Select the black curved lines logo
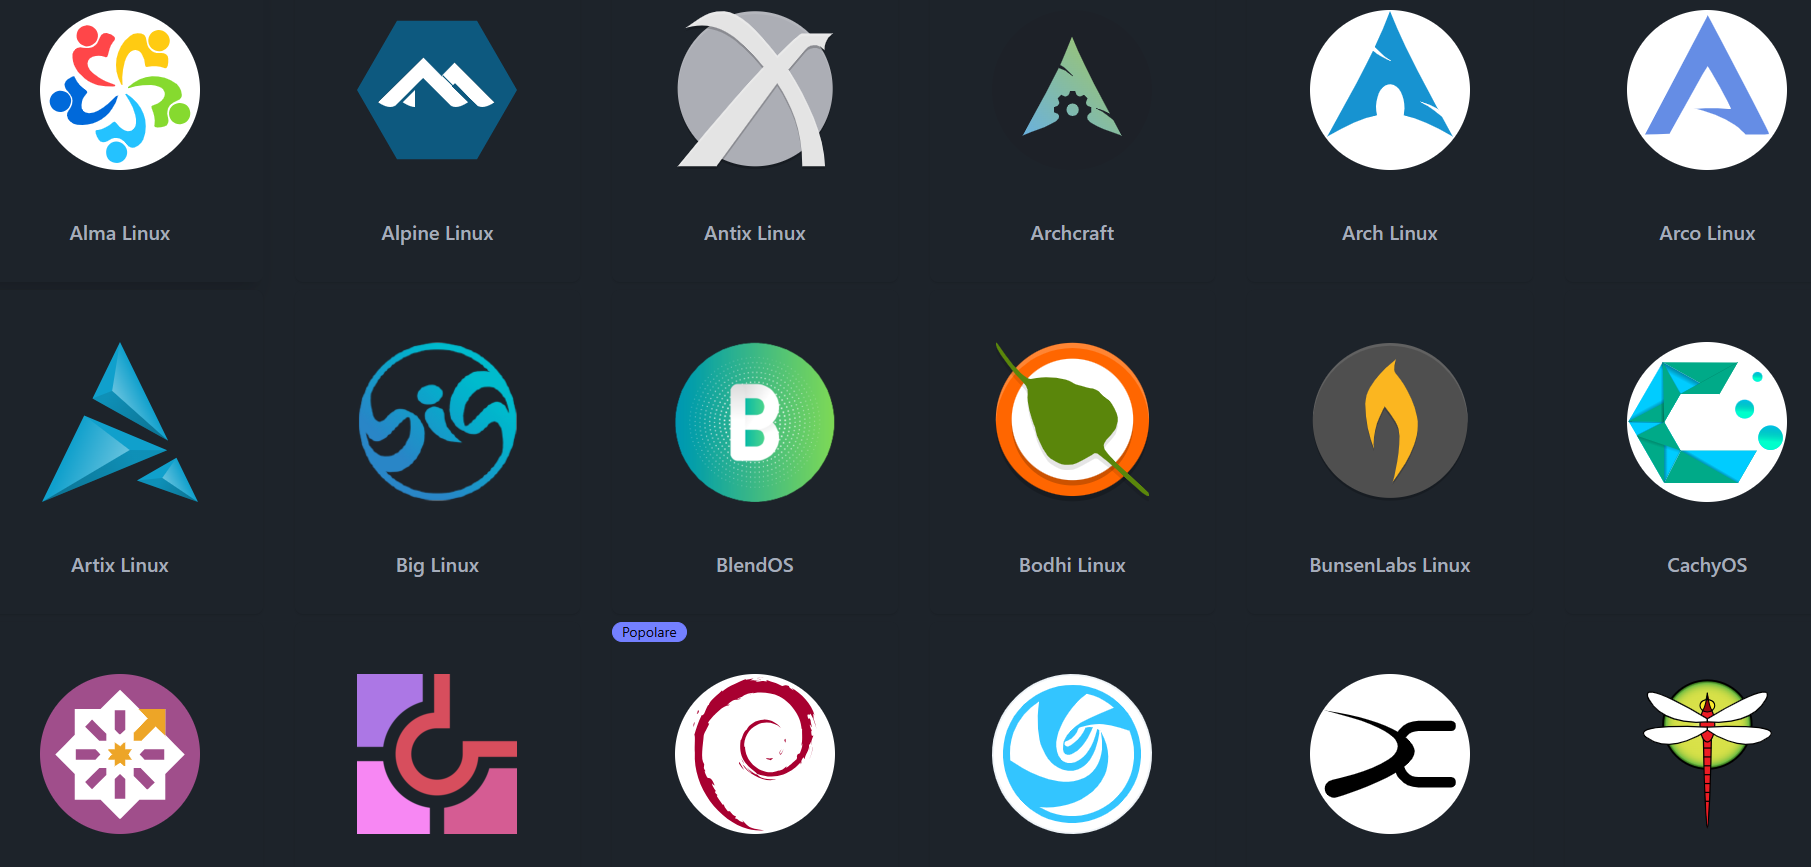 pos(1390,754)
